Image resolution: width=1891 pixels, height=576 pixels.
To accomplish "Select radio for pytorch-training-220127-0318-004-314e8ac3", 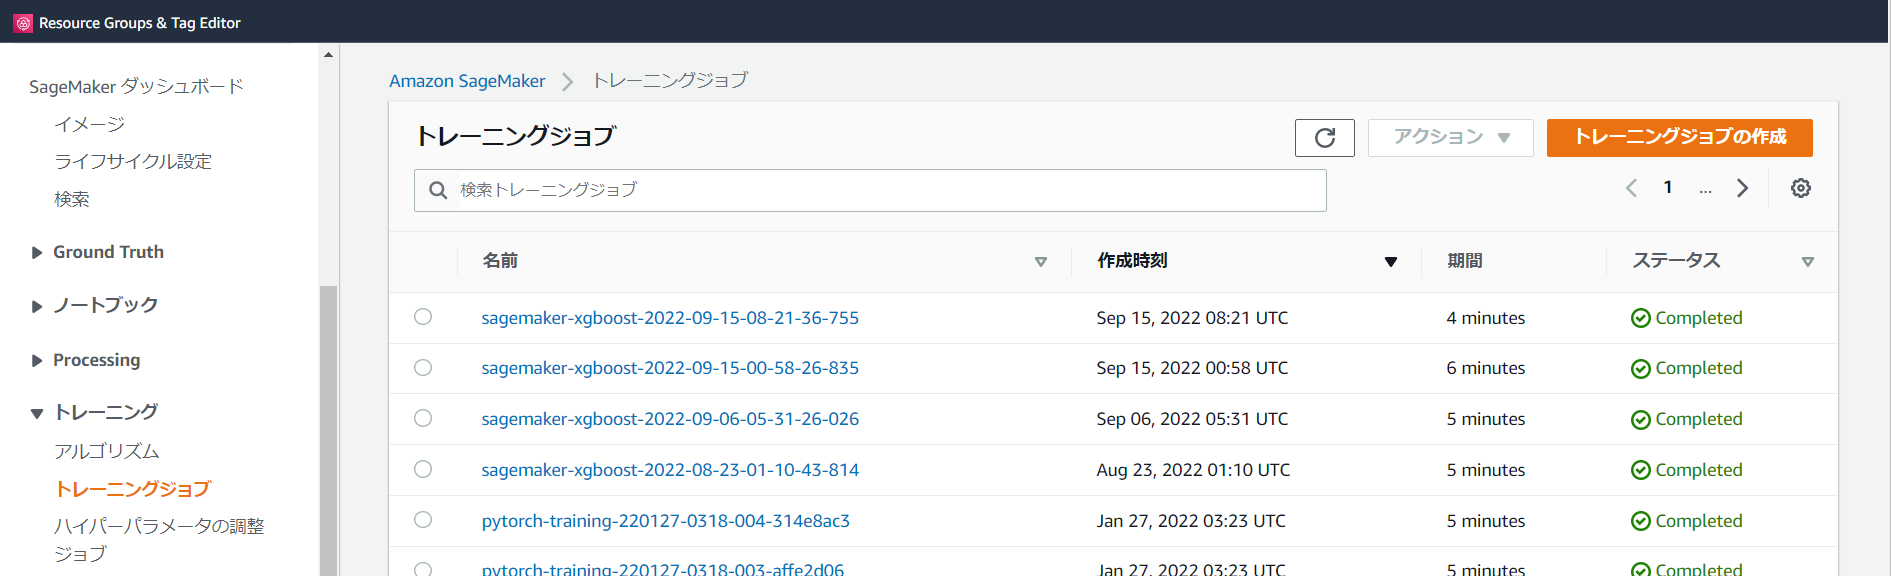I will [x=423, y=520].
